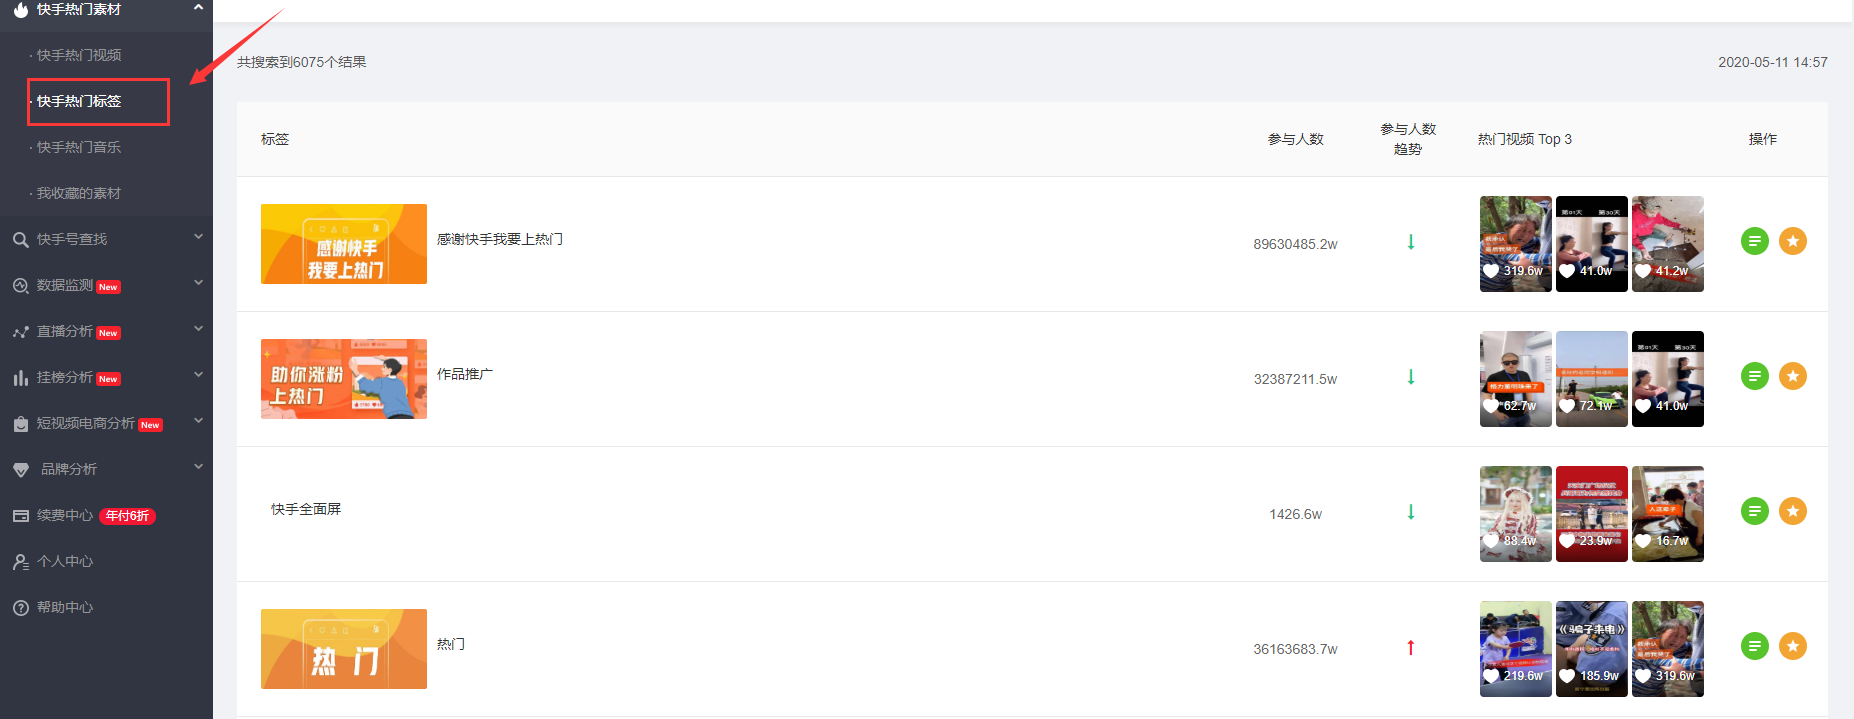
Task: Open top video with 319.6w likes in first row
Action: coord(1516,244)
